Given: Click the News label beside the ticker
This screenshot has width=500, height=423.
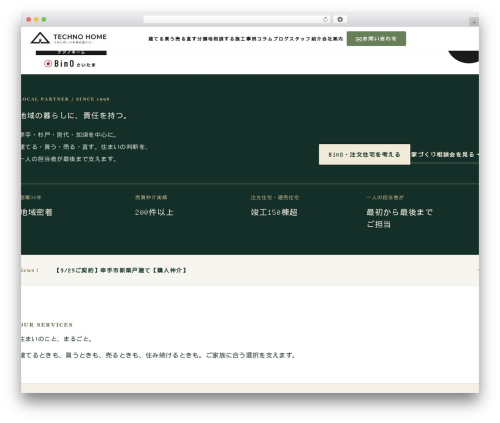Looking at the screenshot, I should 30,270.
